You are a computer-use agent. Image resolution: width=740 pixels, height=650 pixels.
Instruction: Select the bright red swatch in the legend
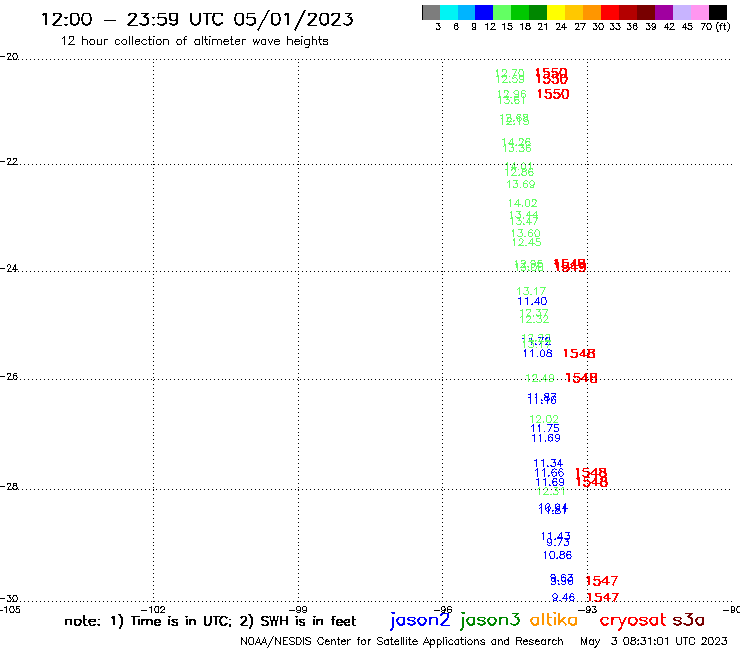[x=610, y=12]
